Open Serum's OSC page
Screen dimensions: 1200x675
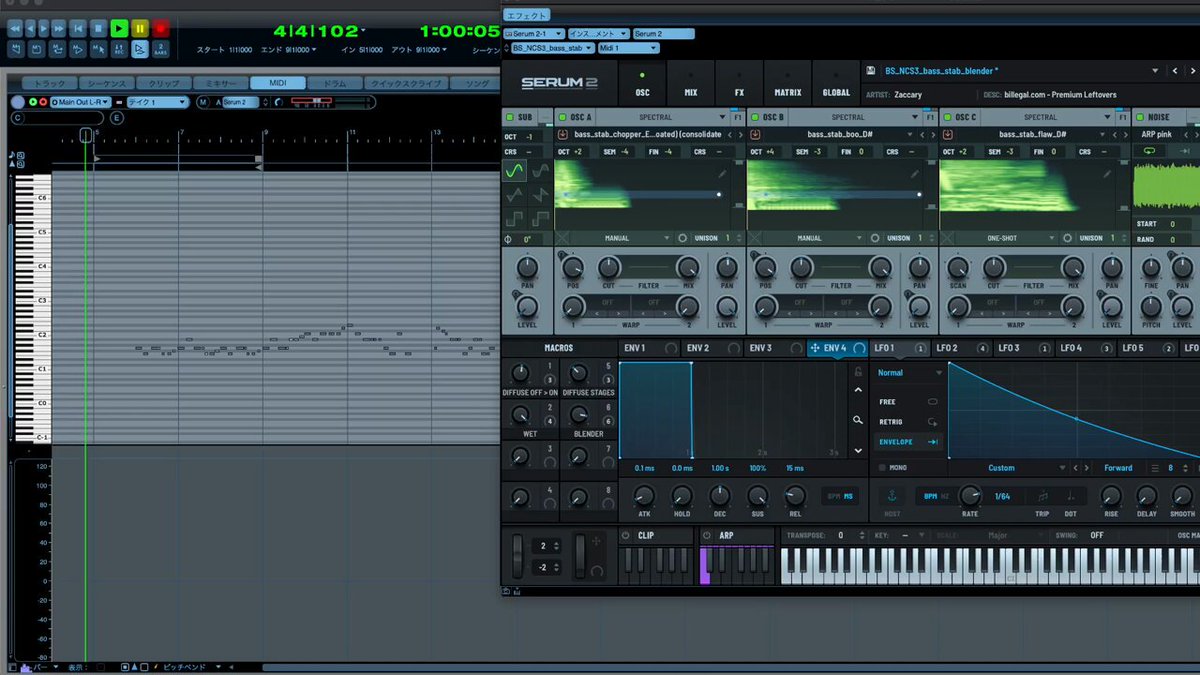pos(642,85)
